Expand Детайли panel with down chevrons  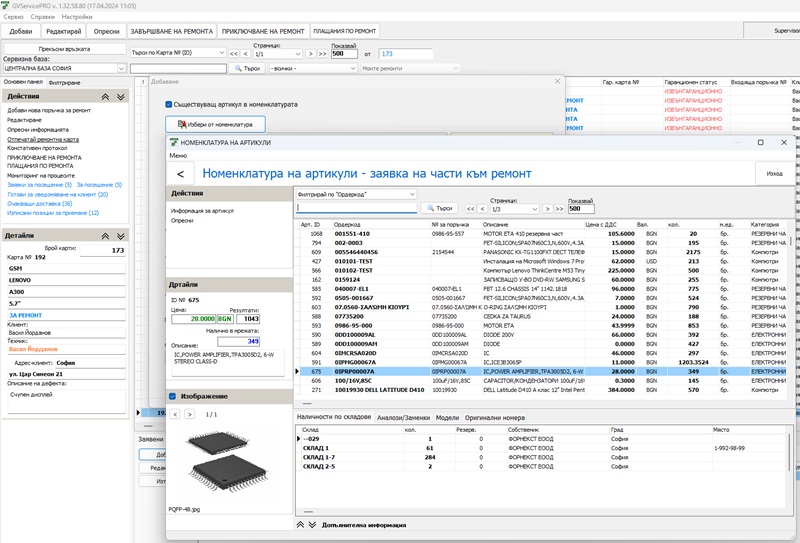(120, 236)
